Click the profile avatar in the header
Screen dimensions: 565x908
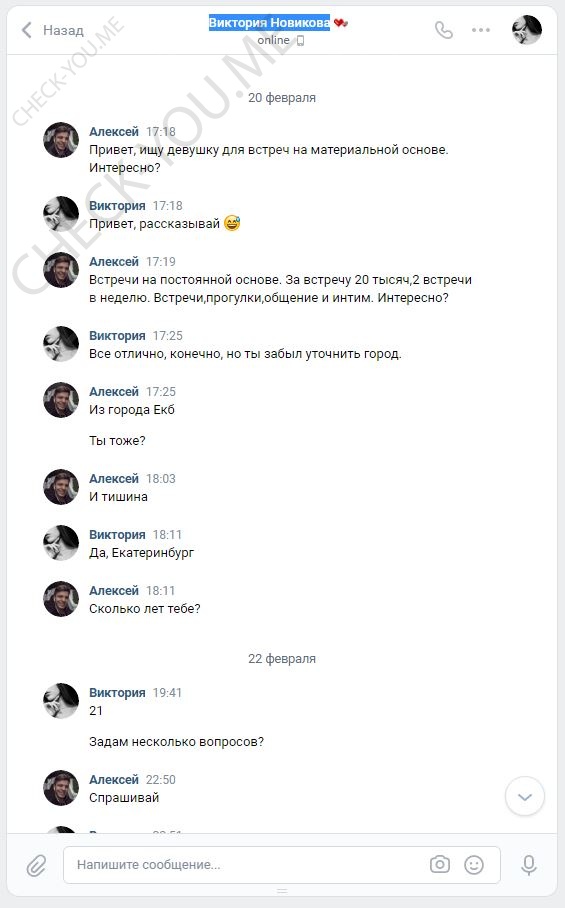(x=527, y=30)
